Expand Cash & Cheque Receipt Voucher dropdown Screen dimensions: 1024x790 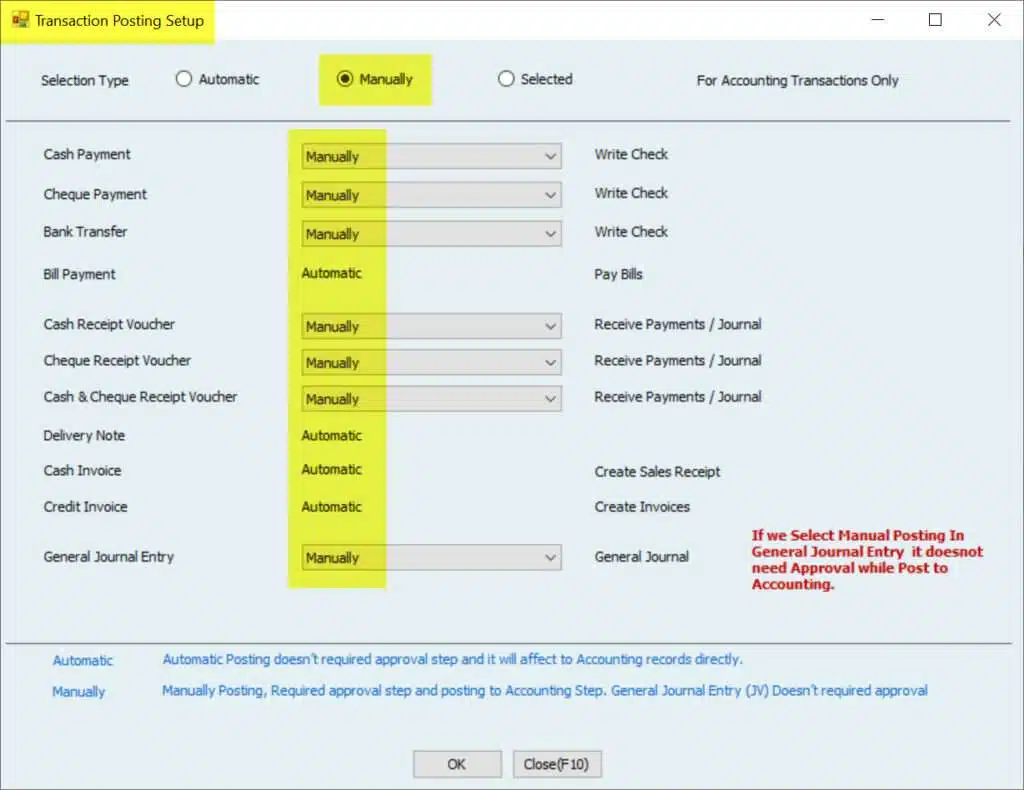coord(431,398)
